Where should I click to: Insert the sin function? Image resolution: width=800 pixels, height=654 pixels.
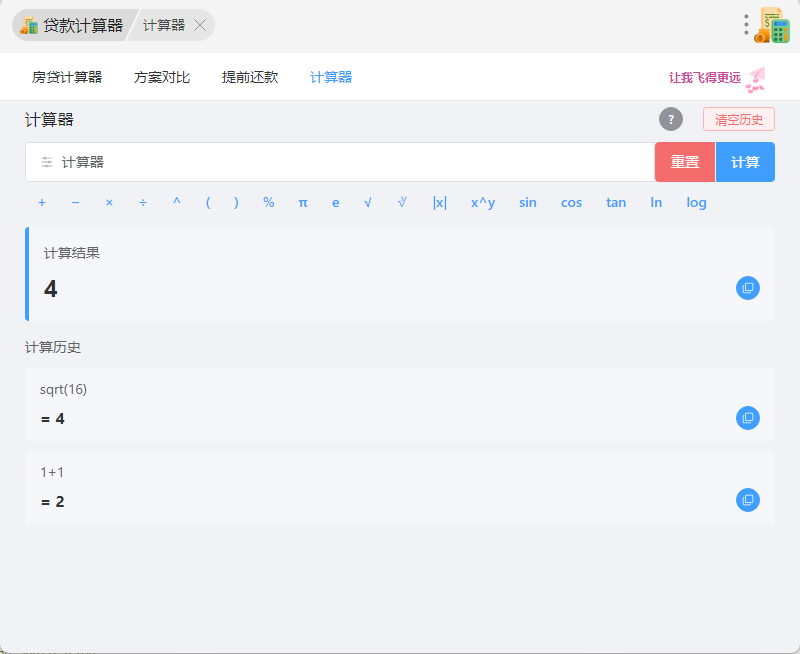point(528,203)
